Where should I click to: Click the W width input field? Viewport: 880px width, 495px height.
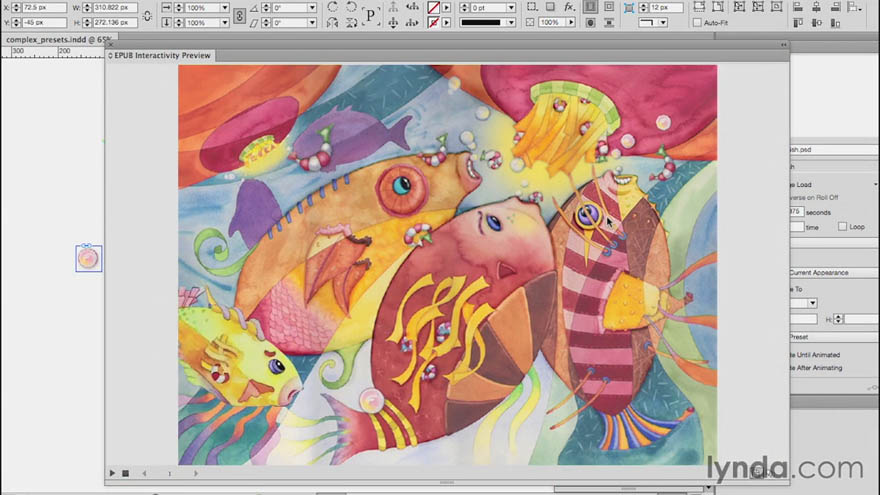(x=115, y=8)
